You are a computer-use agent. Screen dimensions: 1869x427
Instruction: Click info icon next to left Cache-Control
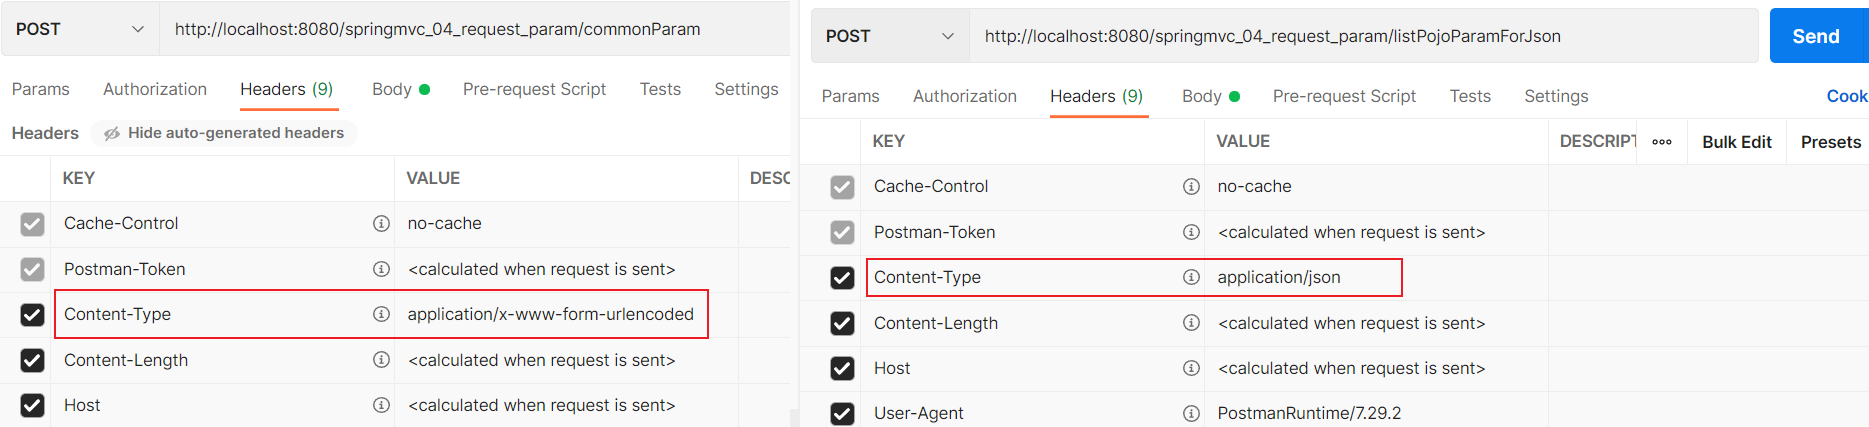[381, 223]
